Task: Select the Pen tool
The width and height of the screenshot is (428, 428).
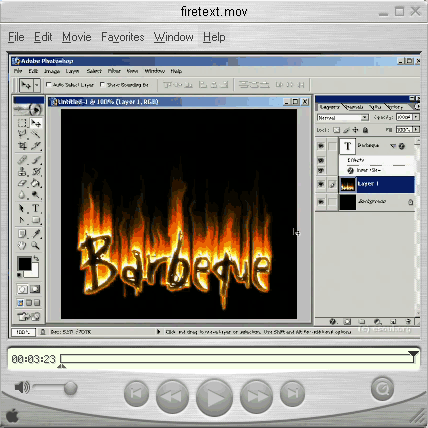Action: [x=22, y=220]
